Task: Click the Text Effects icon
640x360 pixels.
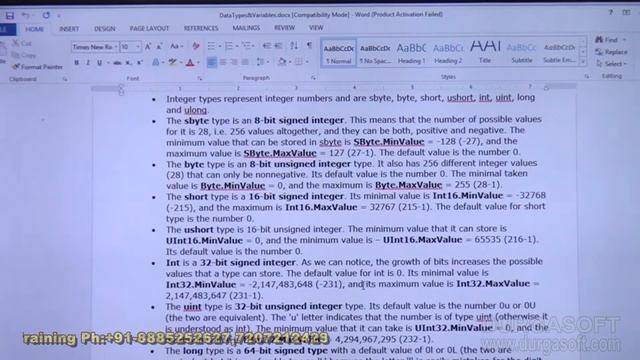Action: (x=156, y=62)
